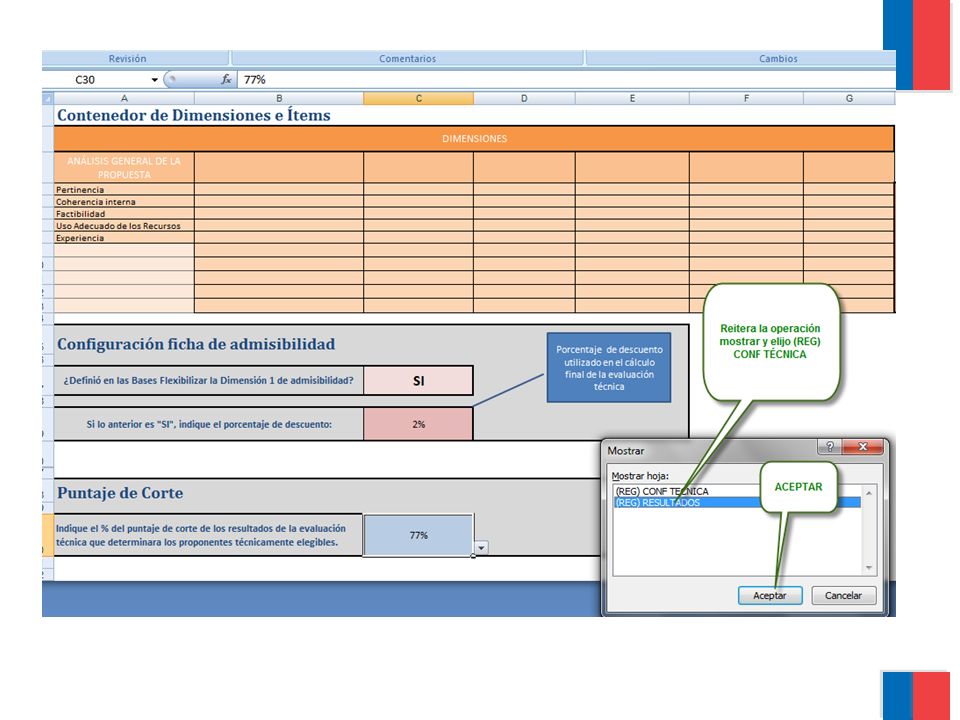The image size is (960, 720).
Task: Click the Contenedor de Dimensiones e Ítems title
Action: [x=193, y=115]
